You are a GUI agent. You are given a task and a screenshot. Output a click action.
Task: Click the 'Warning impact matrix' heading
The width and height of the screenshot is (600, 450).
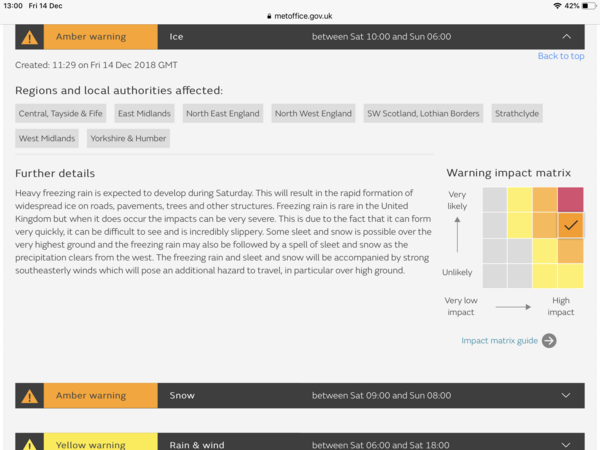[509, 173]
